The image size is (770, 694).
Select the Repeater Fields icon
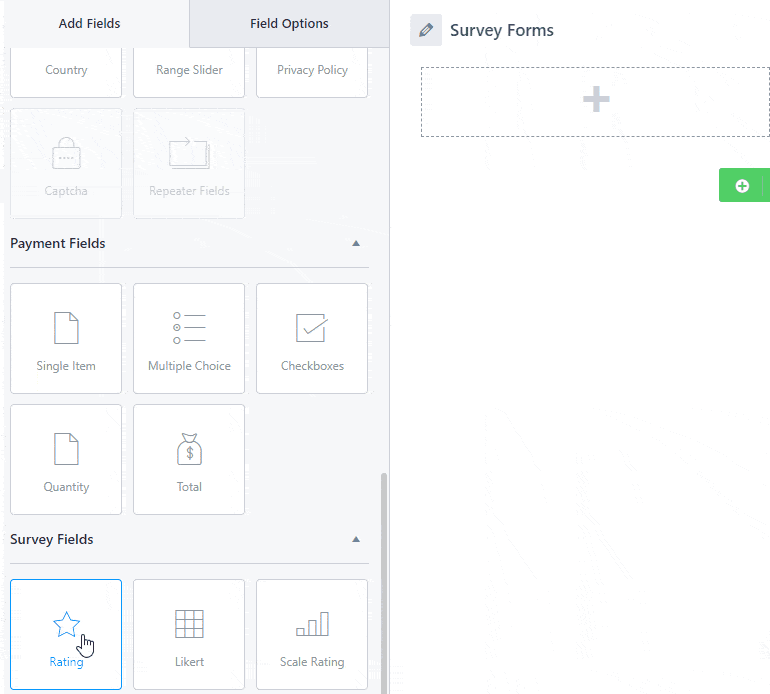click(x=189, y=153)
